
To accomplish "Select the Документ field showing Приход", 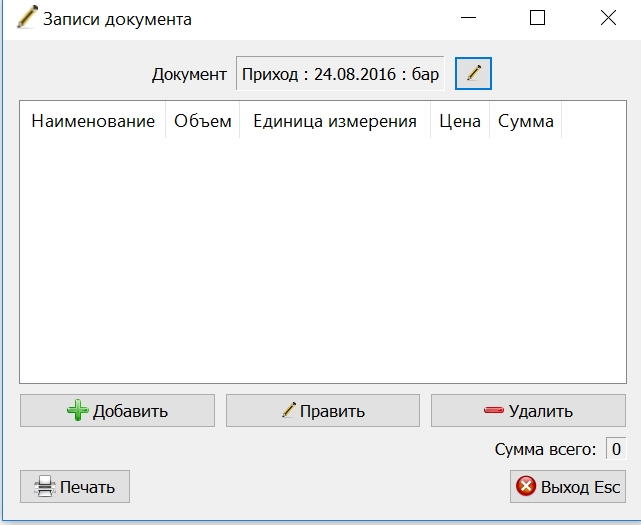I will (340, 74).
